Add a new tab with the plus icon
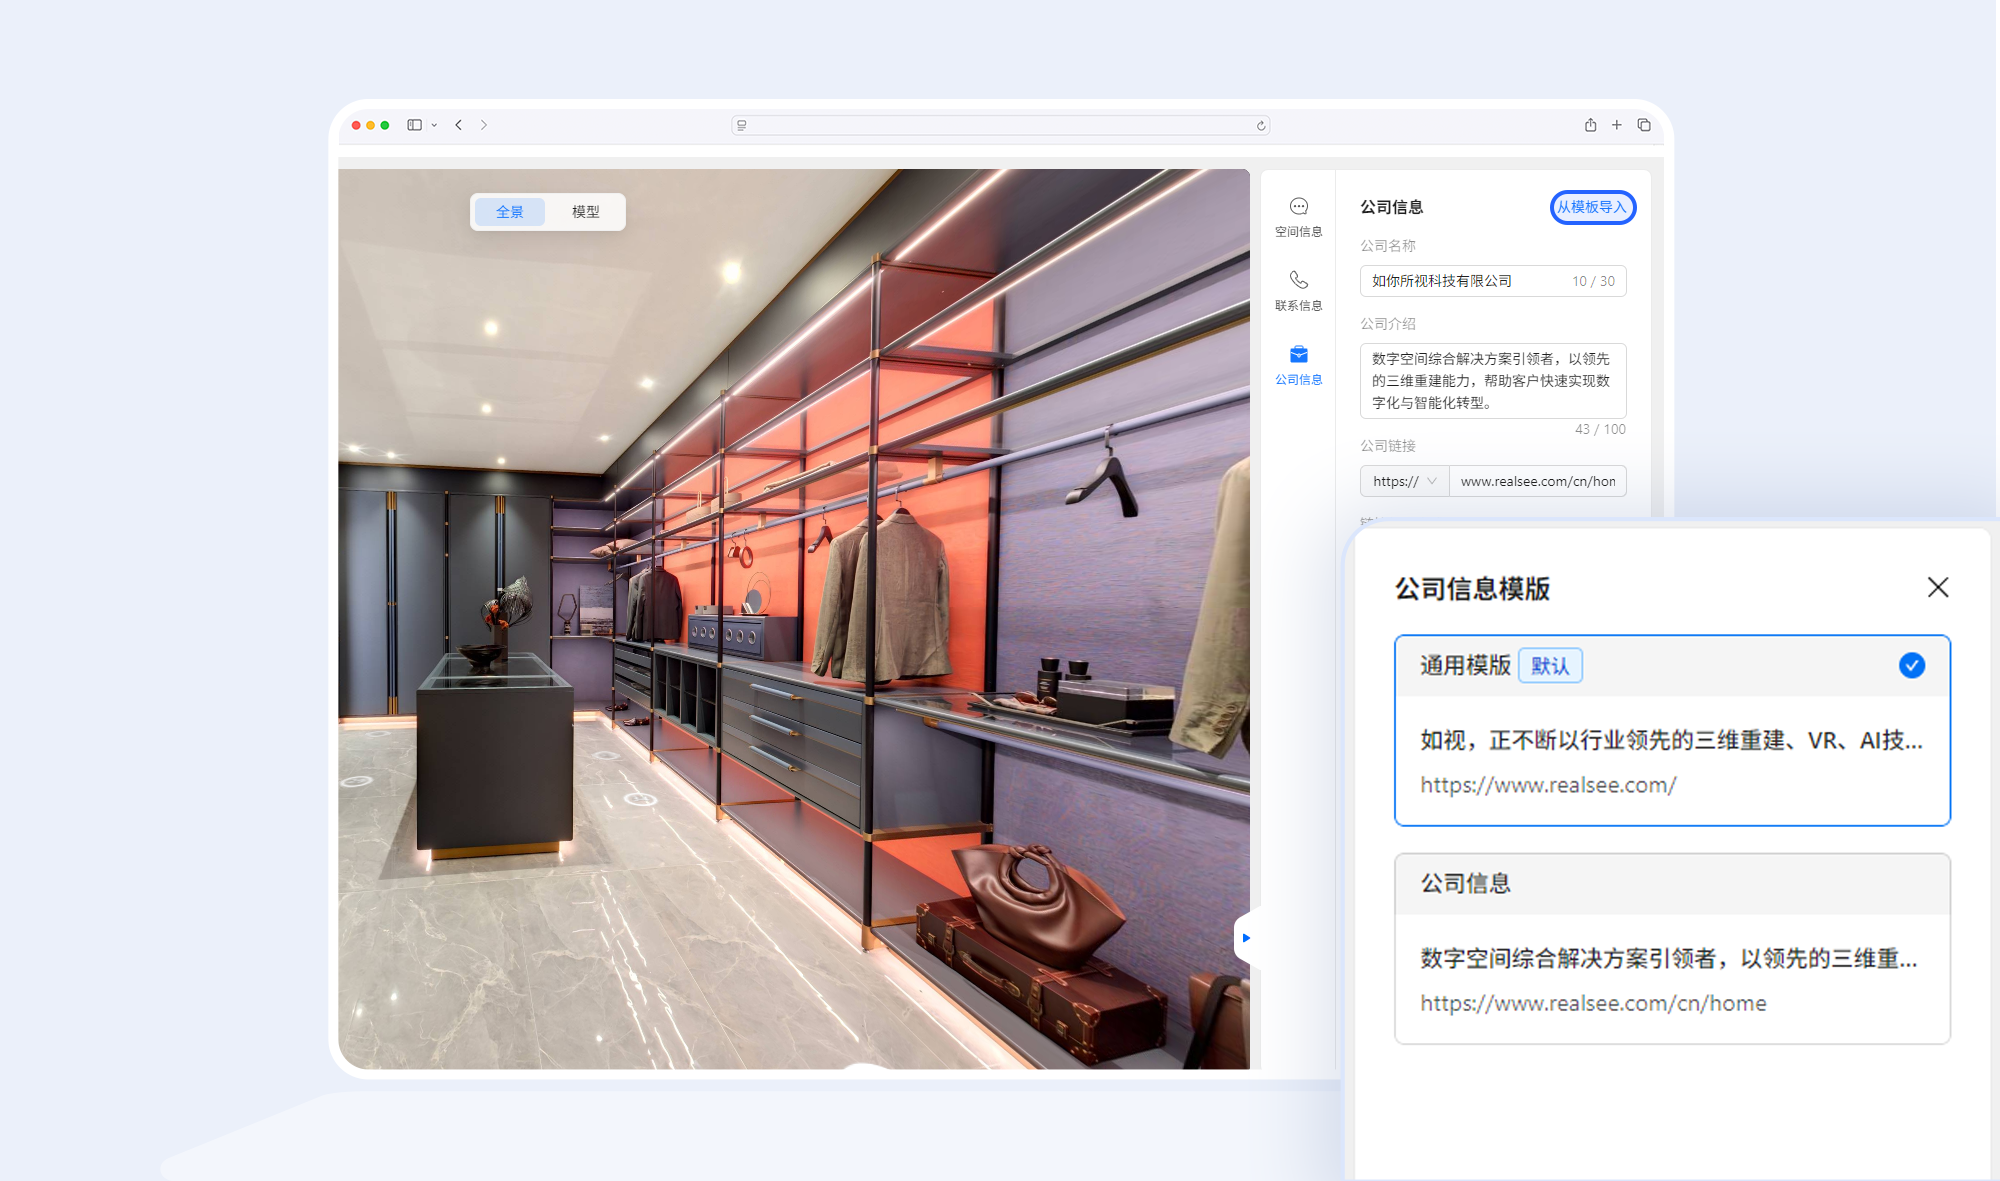 click(1616, 125)
